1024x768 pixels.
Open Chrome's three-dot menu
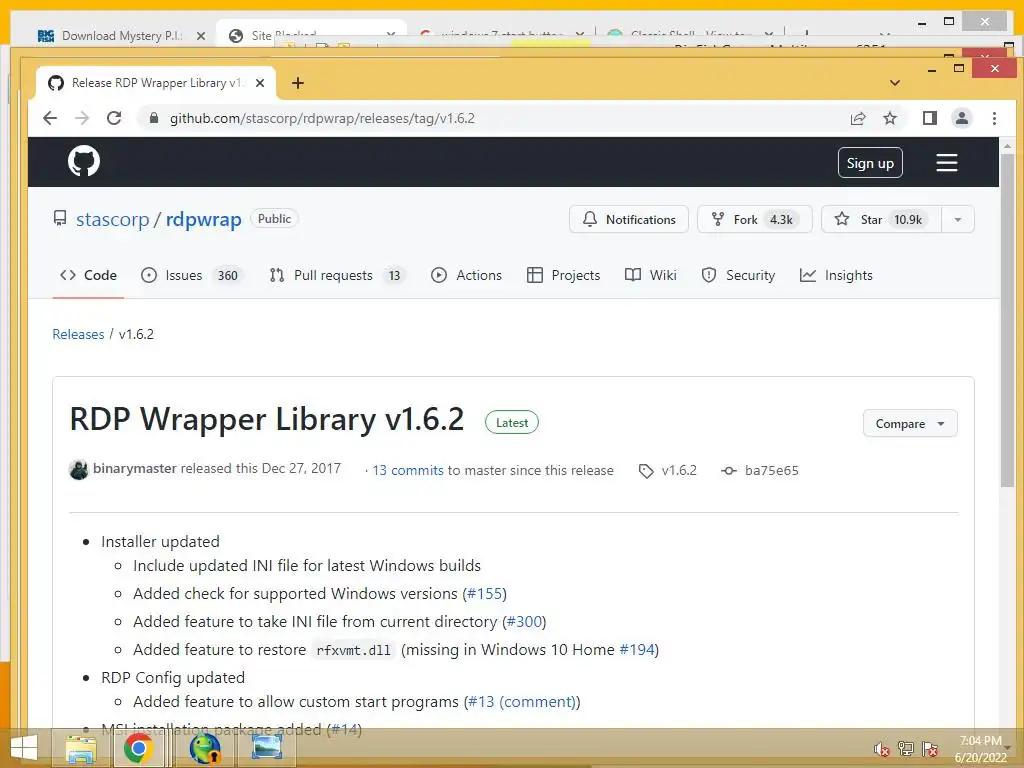(x=994, y=118)
